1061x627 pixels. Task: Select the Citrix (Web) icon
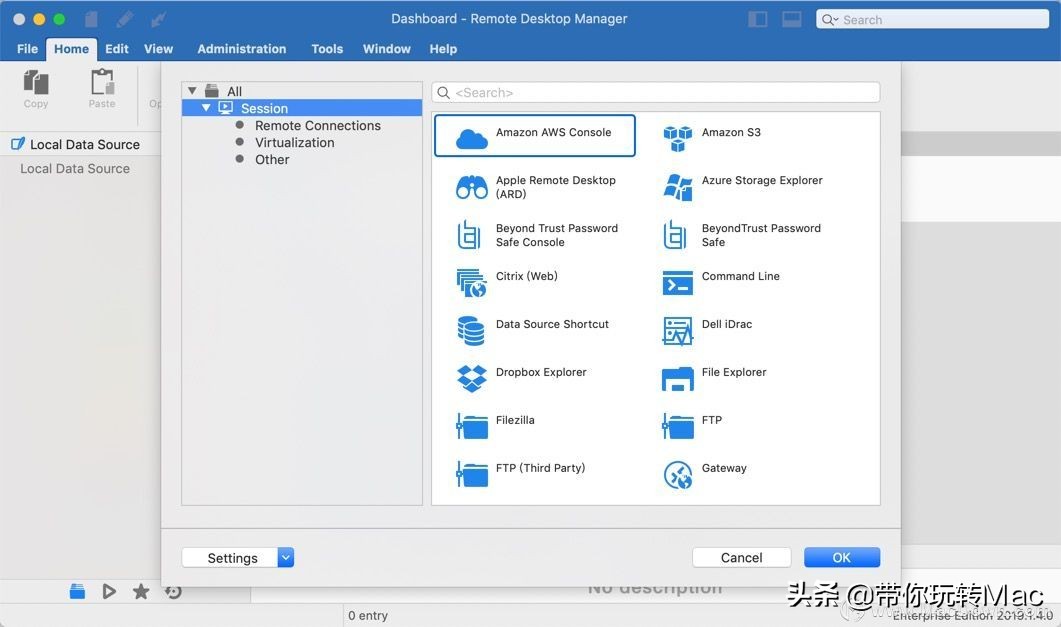point(472,283)
